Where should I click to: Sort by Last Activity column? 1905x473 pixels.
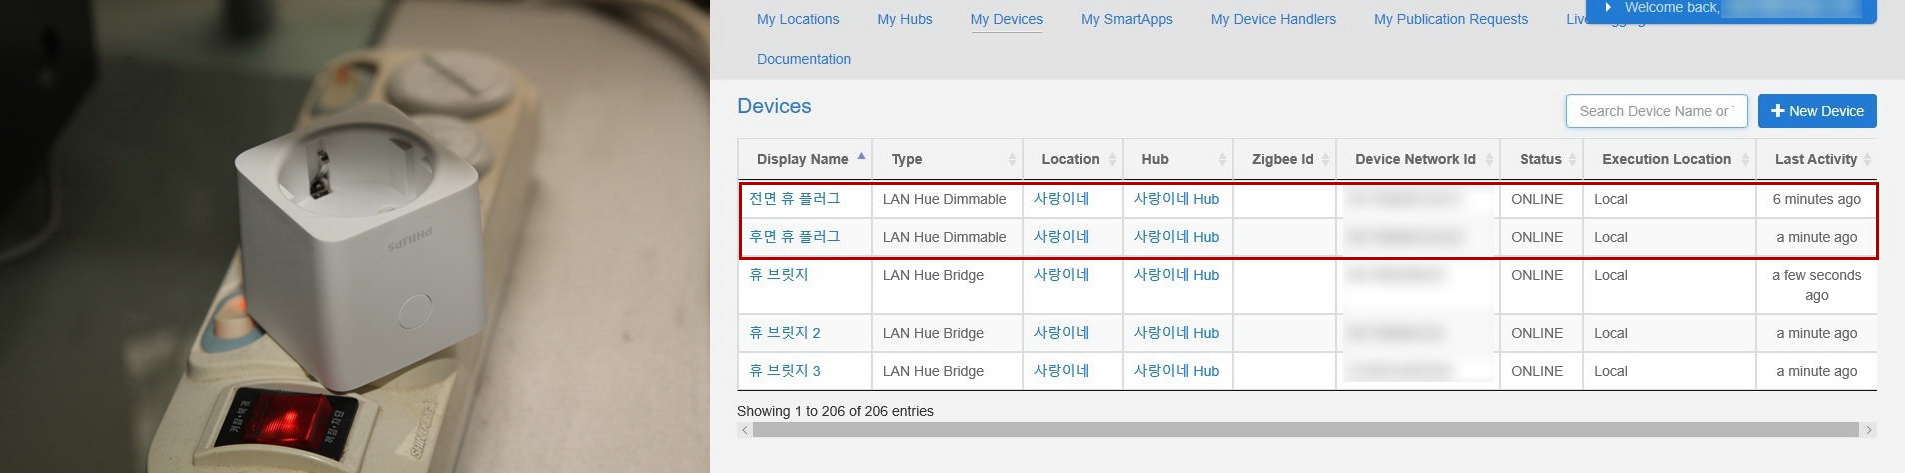tap(1816, 159)
